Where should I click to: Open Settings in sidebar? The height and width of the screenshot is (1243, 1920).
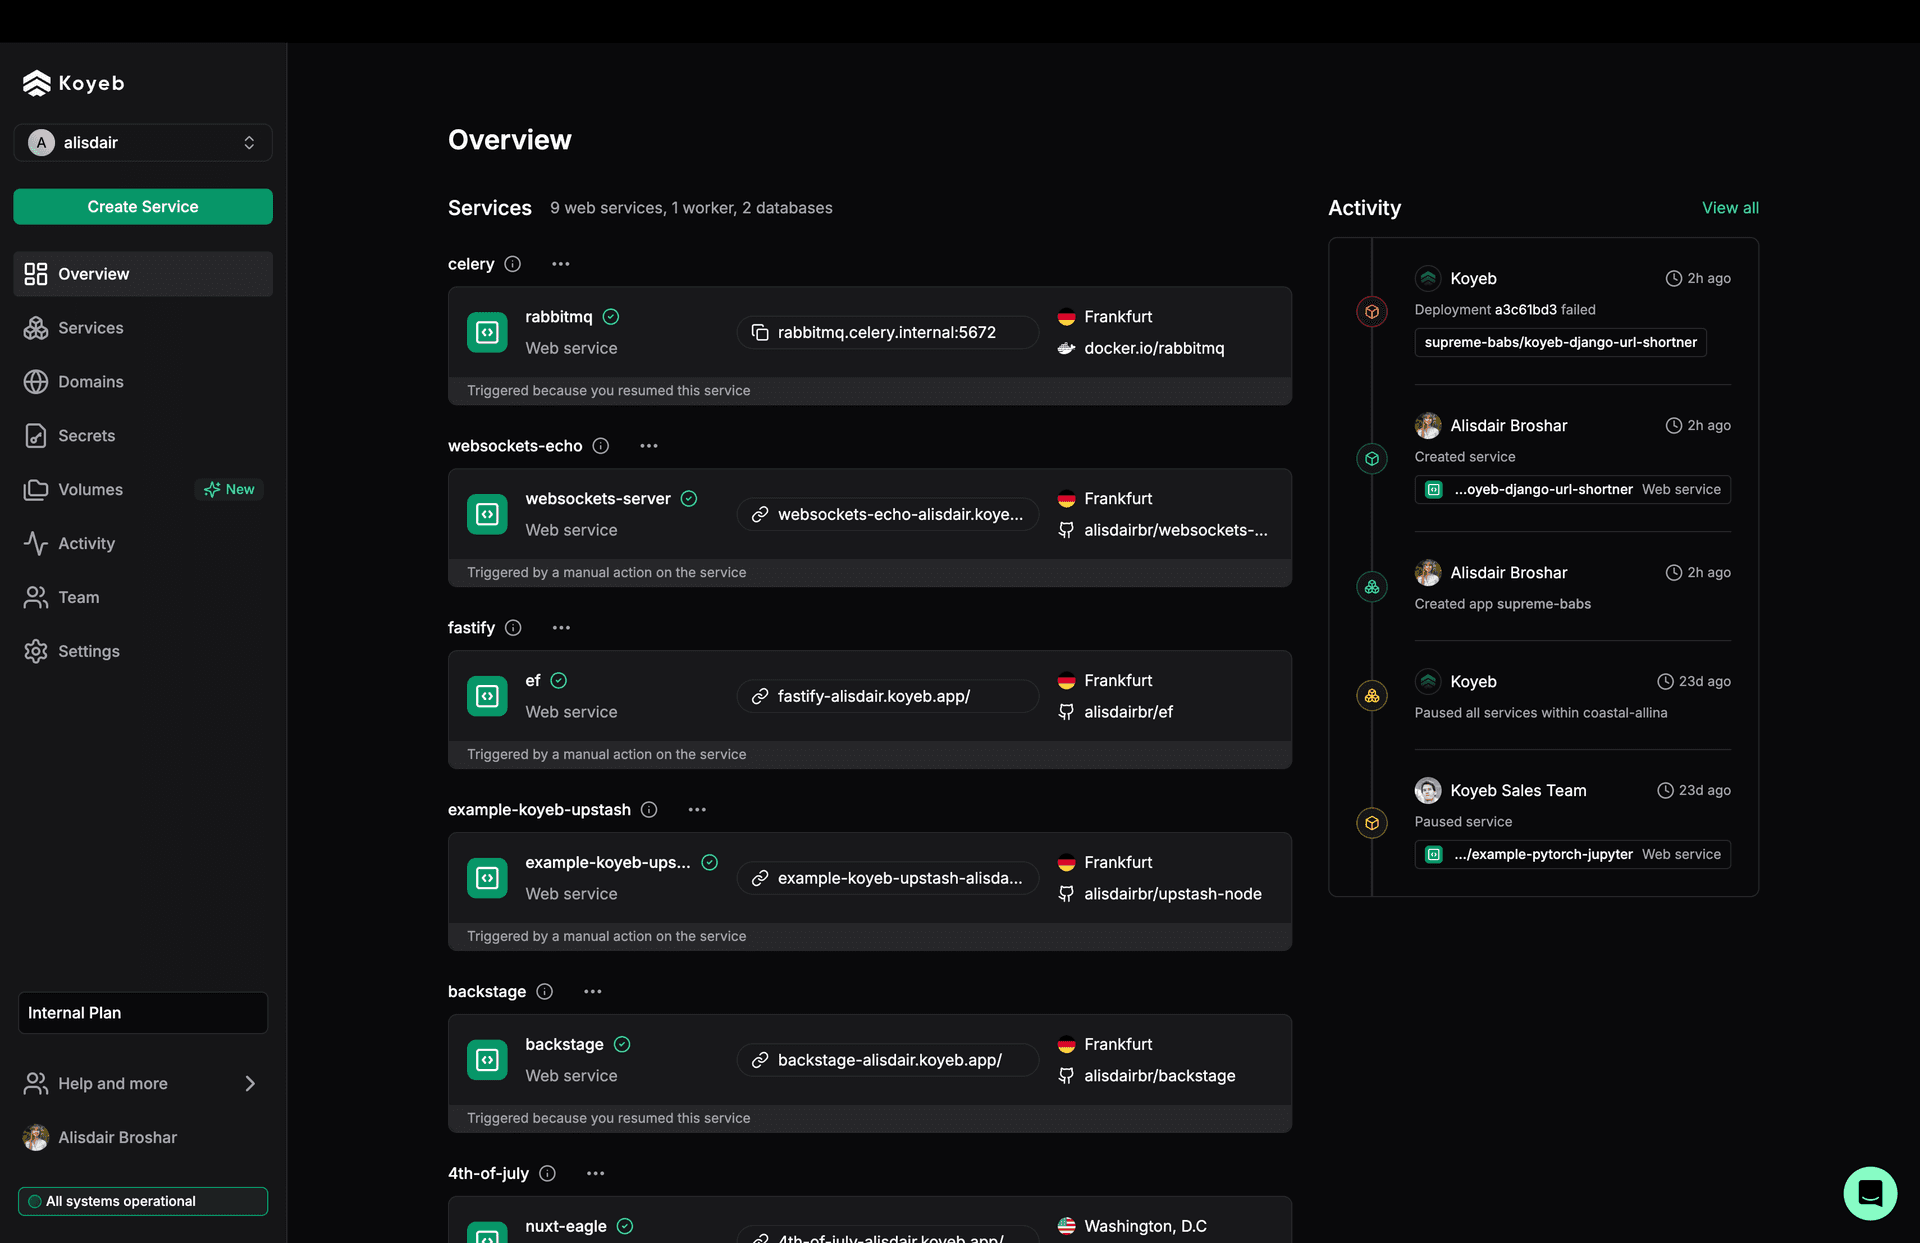[x=87, y=651]
